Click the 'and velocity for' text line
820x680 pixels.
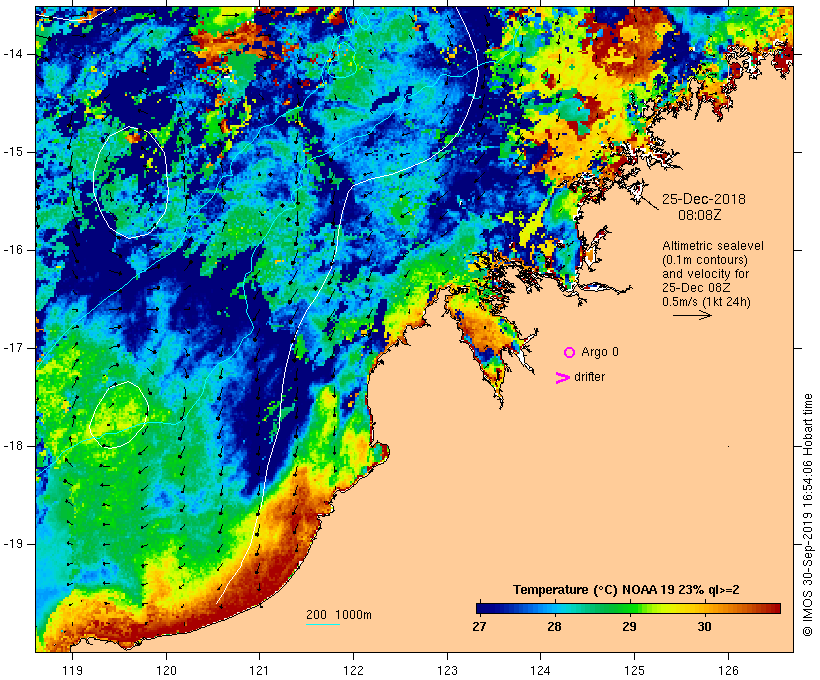coord(705,274)
